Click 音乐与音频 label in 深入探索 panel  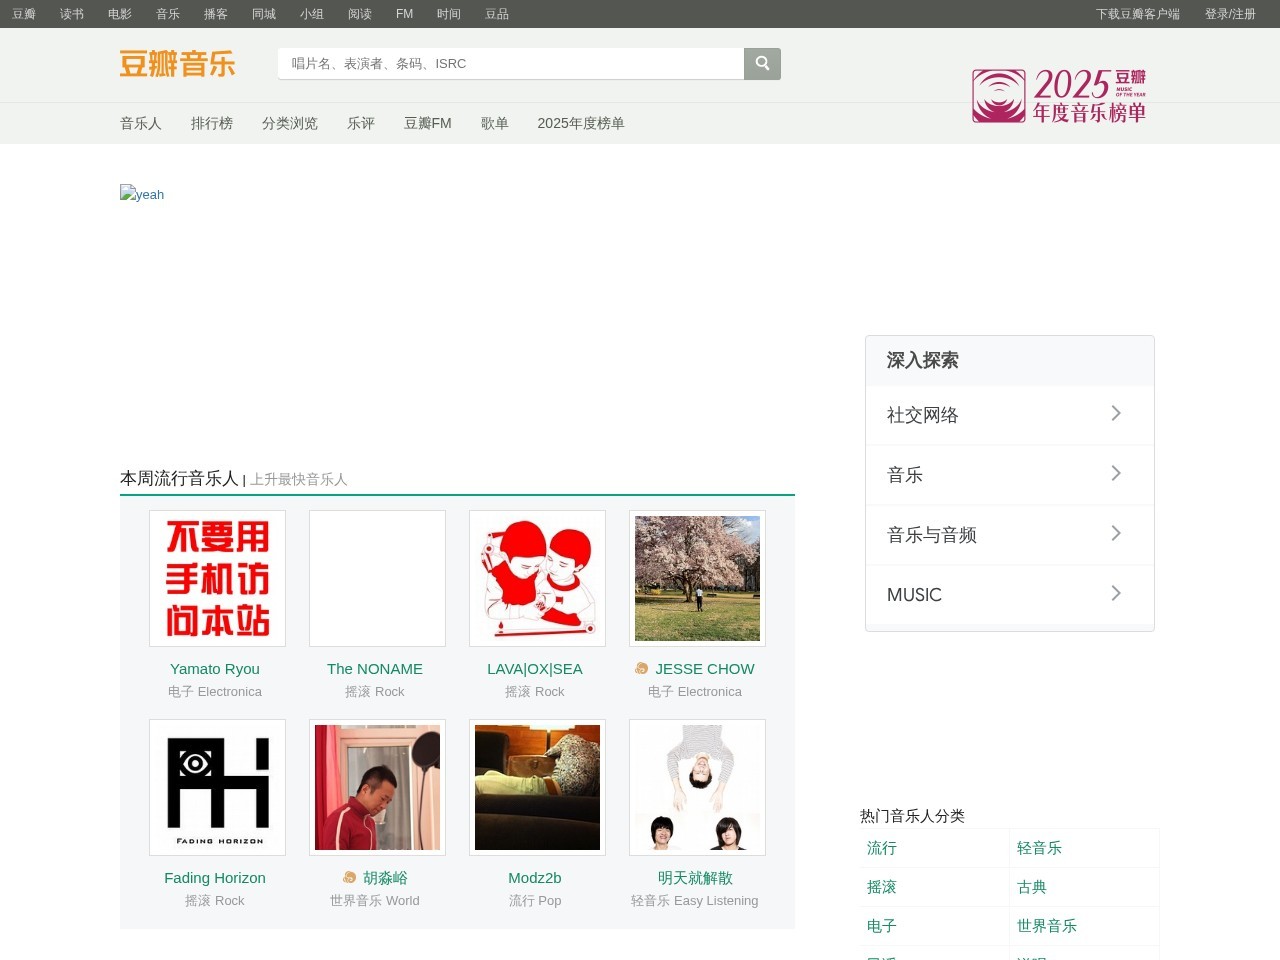click(x=932, y=535)
